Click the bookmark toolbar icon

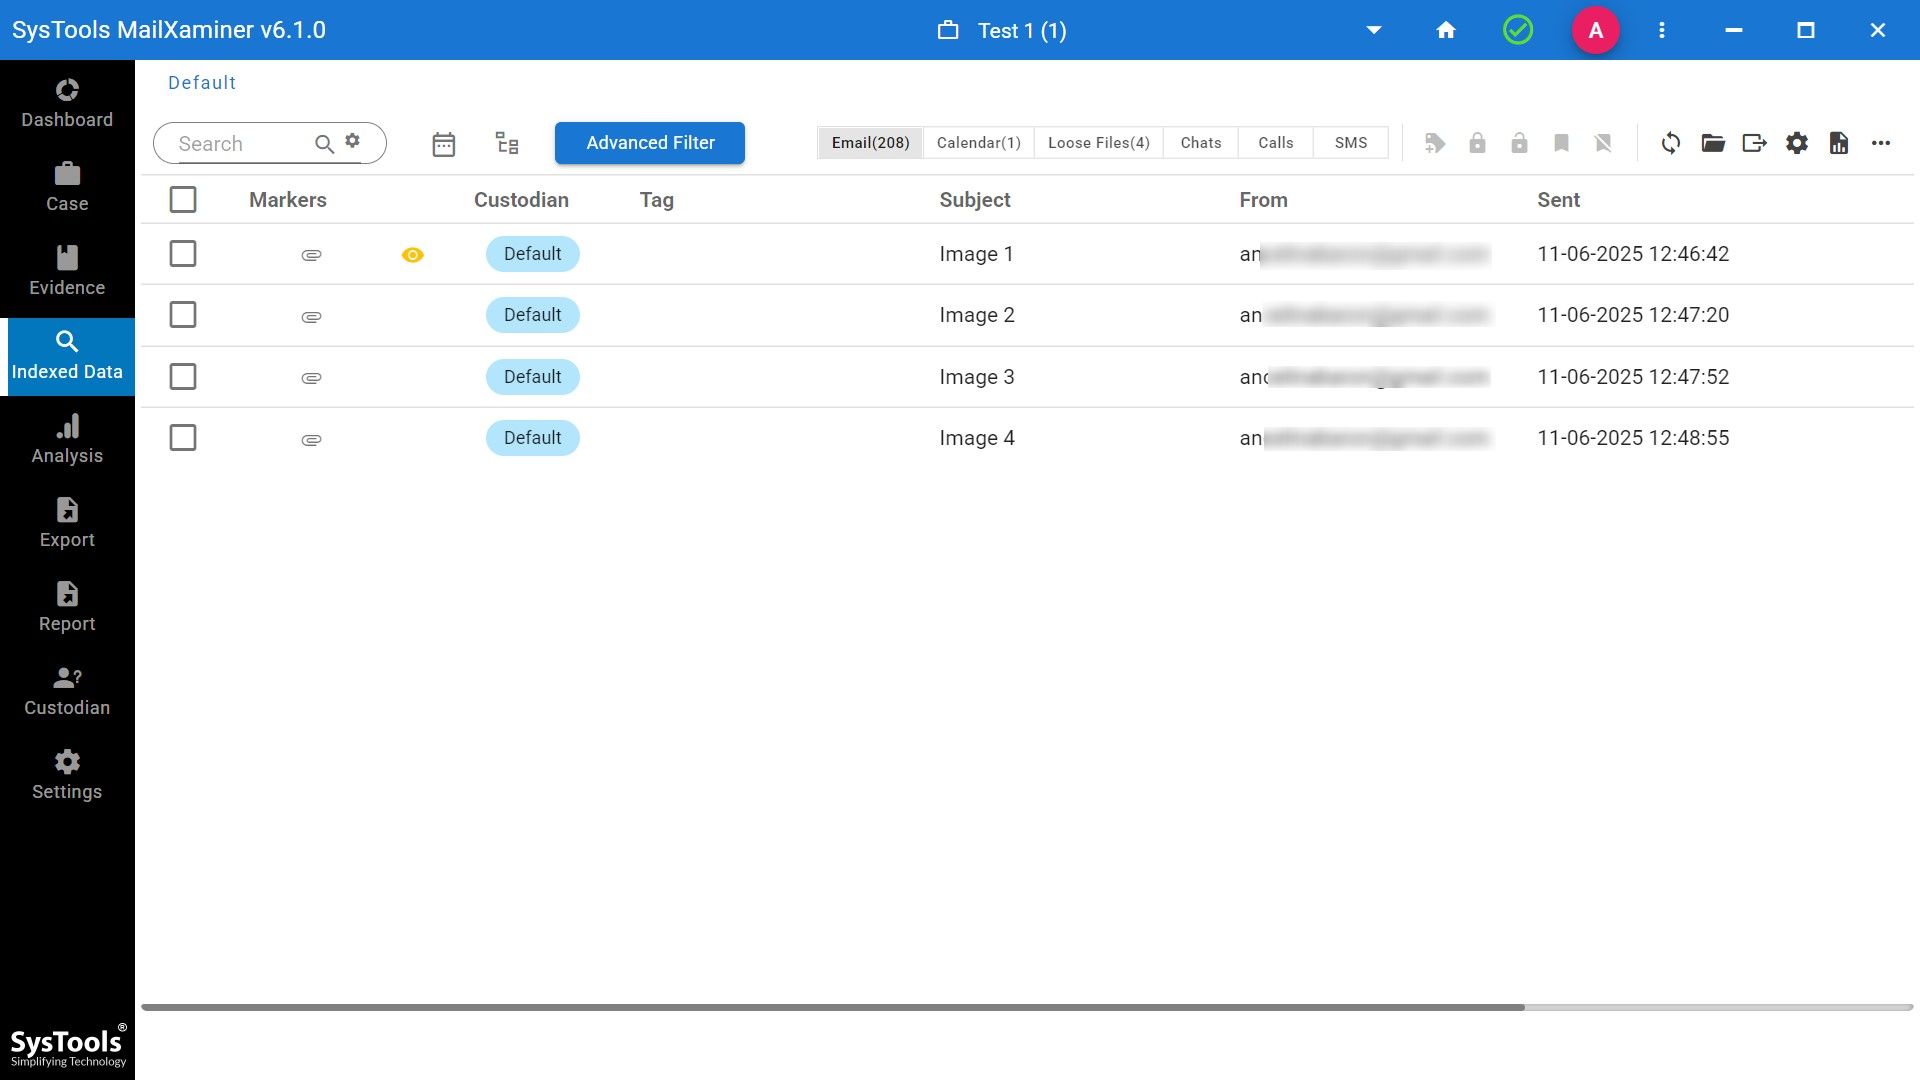click(x=1561, y=143)
